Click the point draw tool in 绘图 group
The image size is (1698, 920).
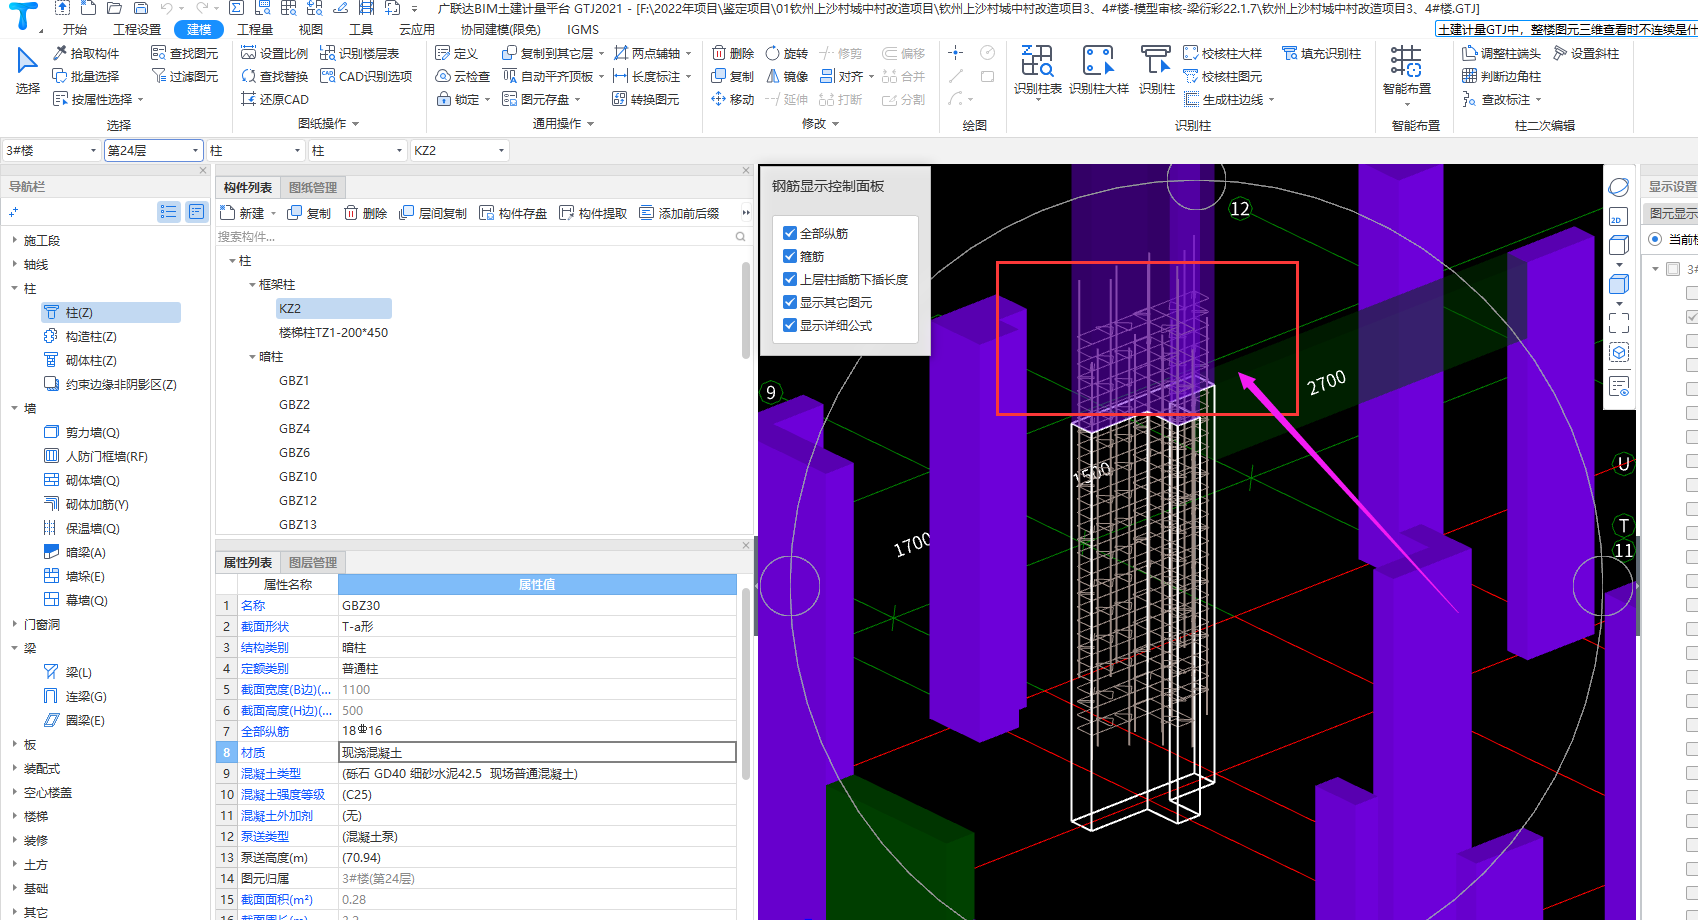pos(955,53)
